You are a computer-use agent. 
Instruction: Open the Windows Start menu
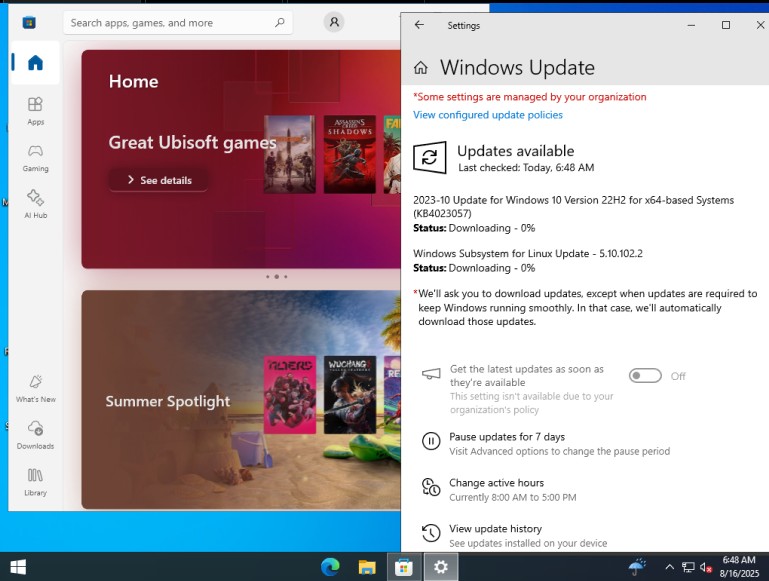click(18, 567)
